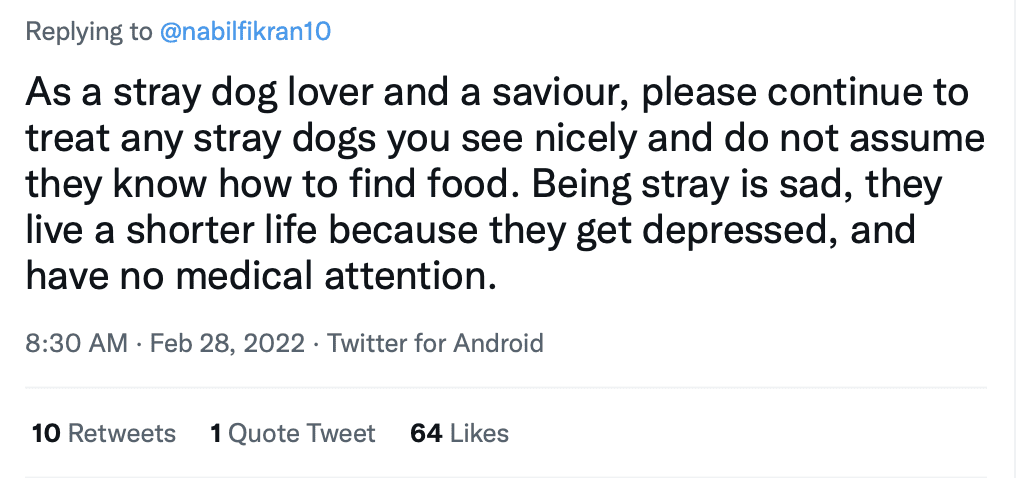Open the Twitter for Android source link
Viewport: 1020px width, 478px height.
[435, 344]
